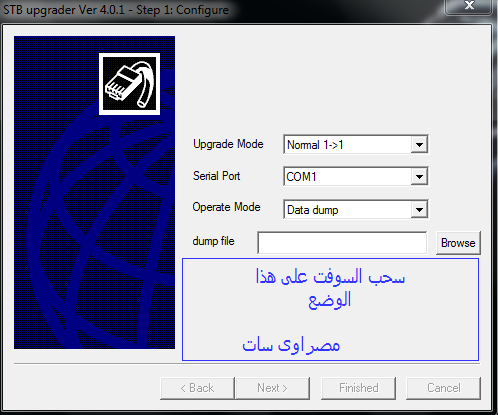Expand the Operate Mode dropdown arrow
This screenshot has height=415, width=498.
coord(419,210)
